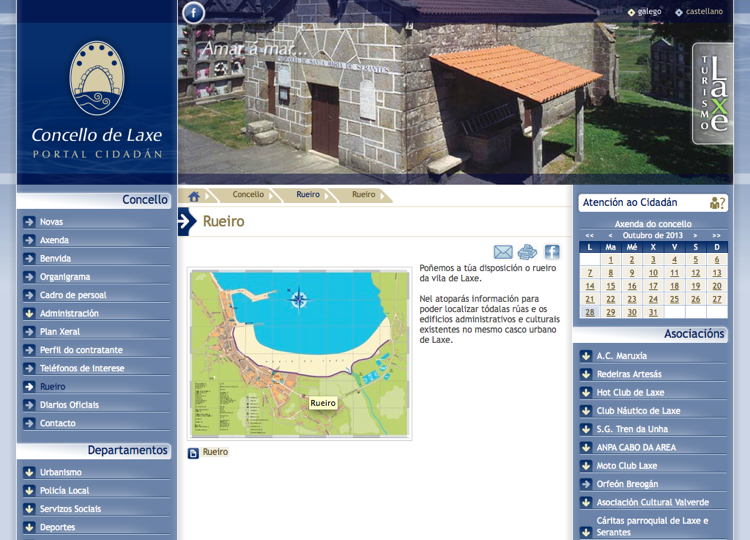
Task: Click the arrow icon next to Benvida
Action: click(29, 258)
